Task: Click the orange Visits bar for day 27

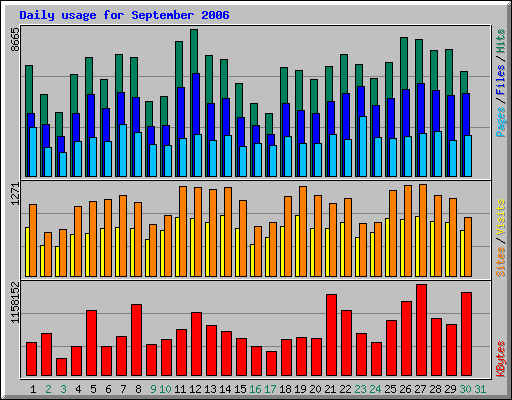Action: pos(423,230)
